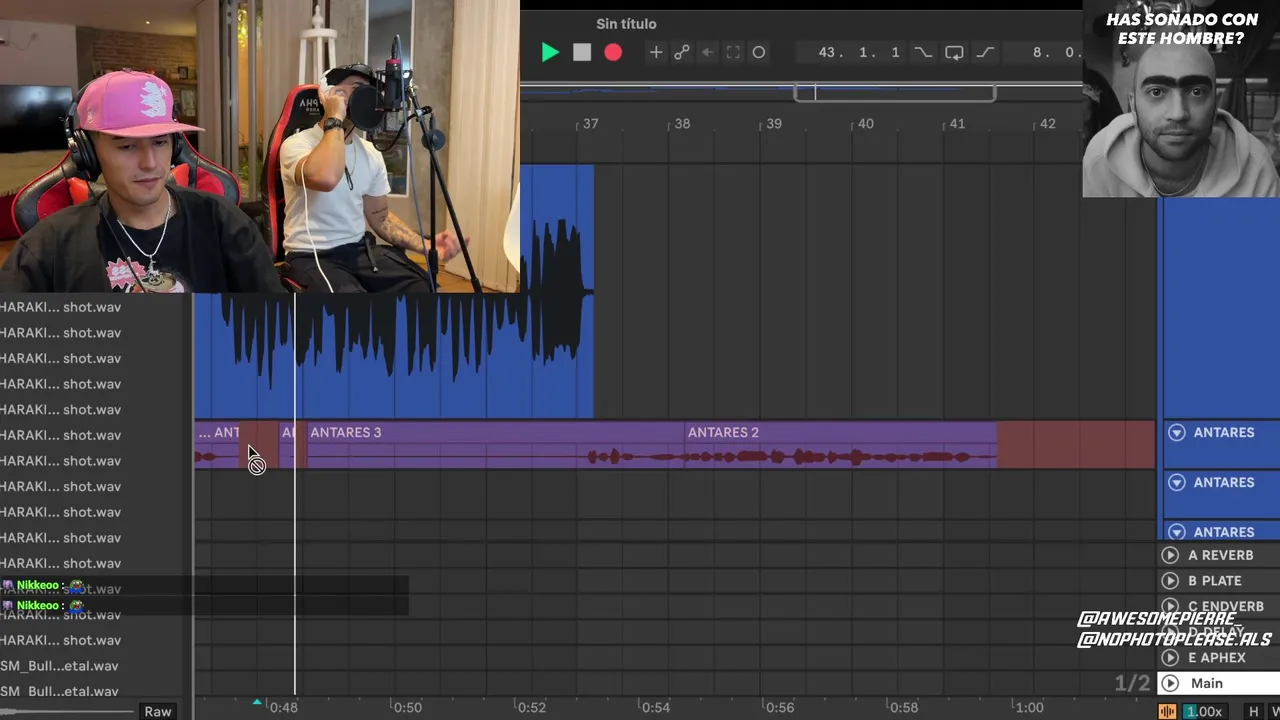Stop playback with the square Stop button
The width and height of the screenshot is (1280, 720).
click(582, 52)
